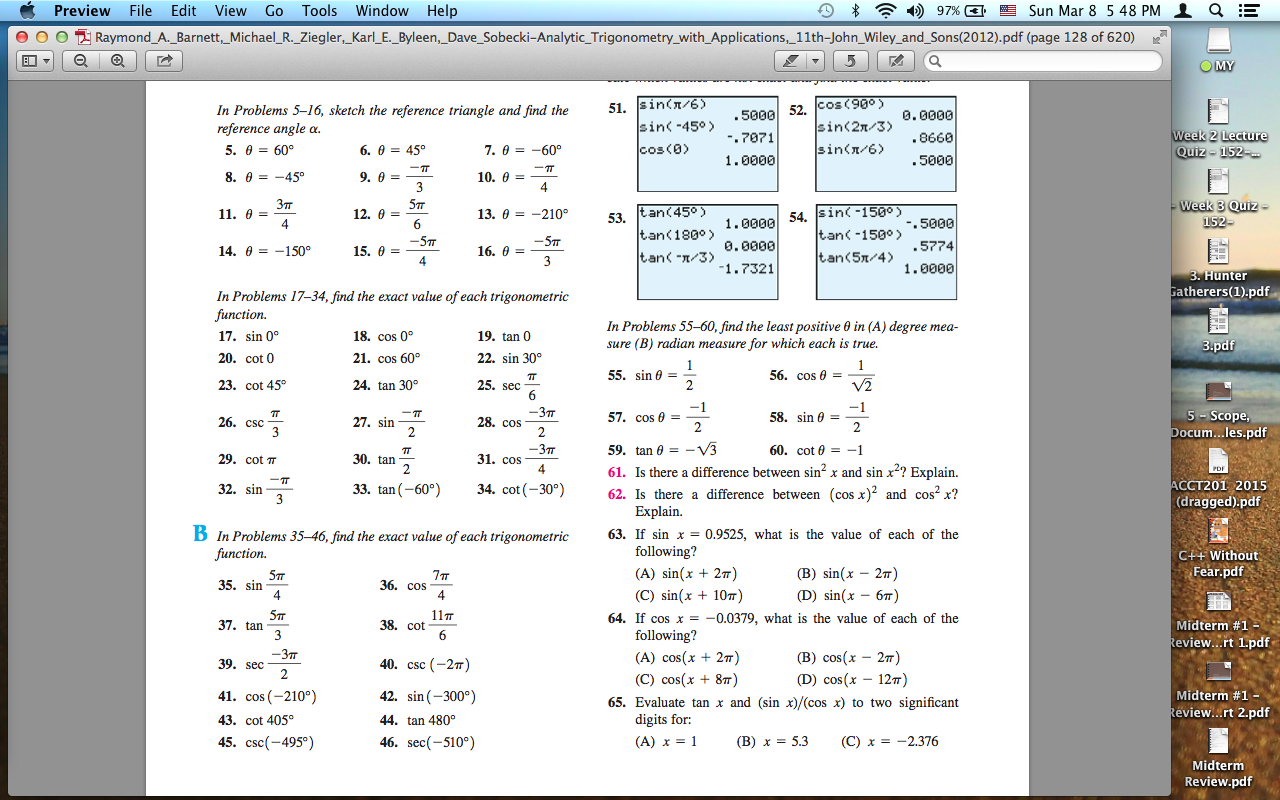
Task: Click the Time Machine menu bar icon
Action: (827, 12)
